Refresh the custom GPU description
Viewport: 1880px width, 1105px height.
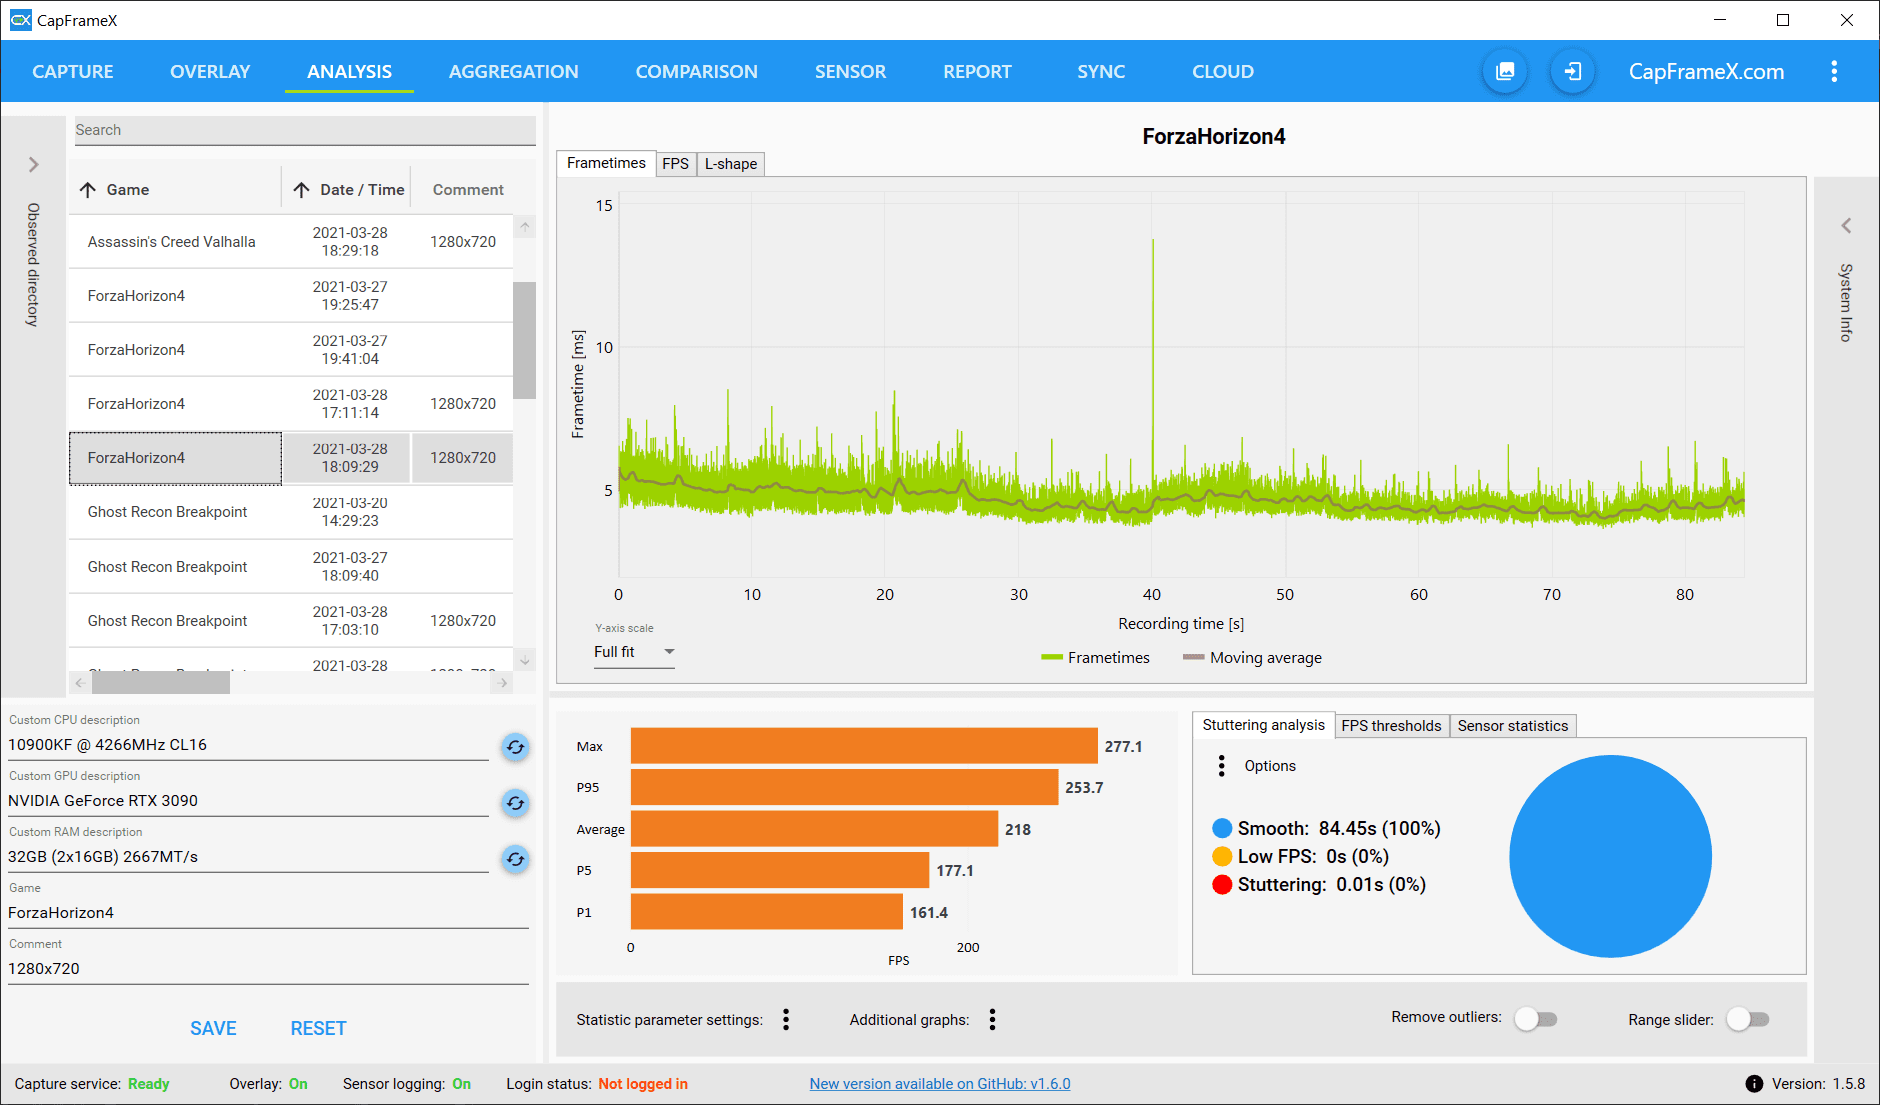(515, 803)
